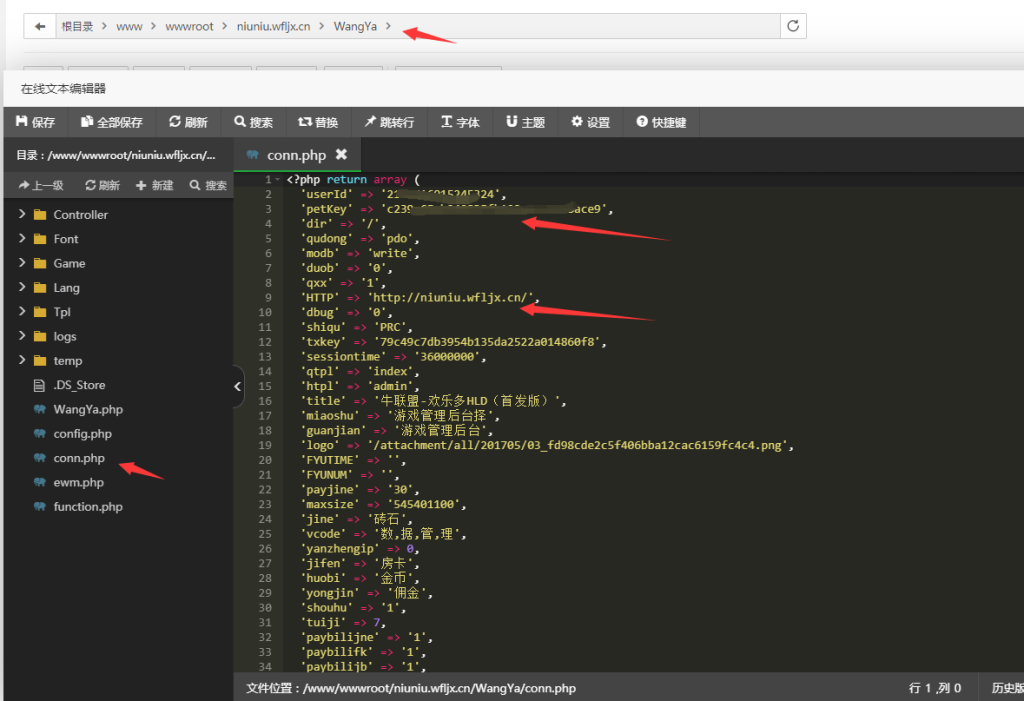The width and height of the screenshot is (1024, 701).
Task: Open config.php in the file tree
Action: click(x=82, y=434)
